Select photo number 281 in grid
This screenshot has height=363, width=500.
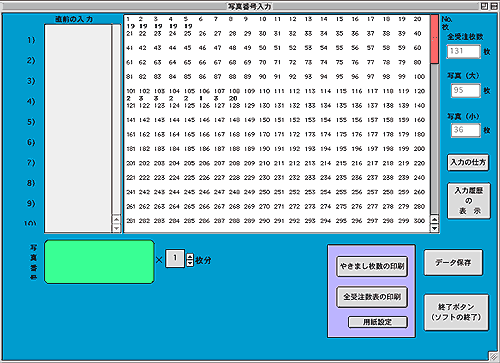point(131,221)
